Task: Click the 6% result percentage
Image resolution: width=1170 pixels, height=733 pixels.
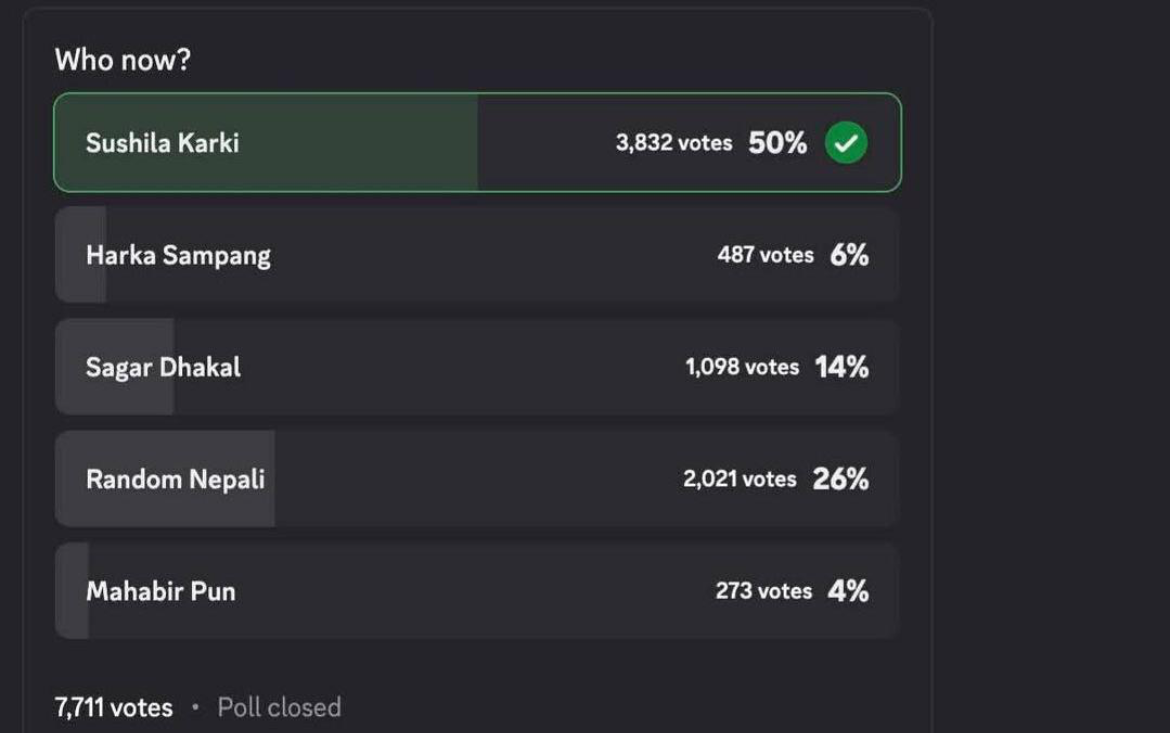Action: click(x=849, y=255)
